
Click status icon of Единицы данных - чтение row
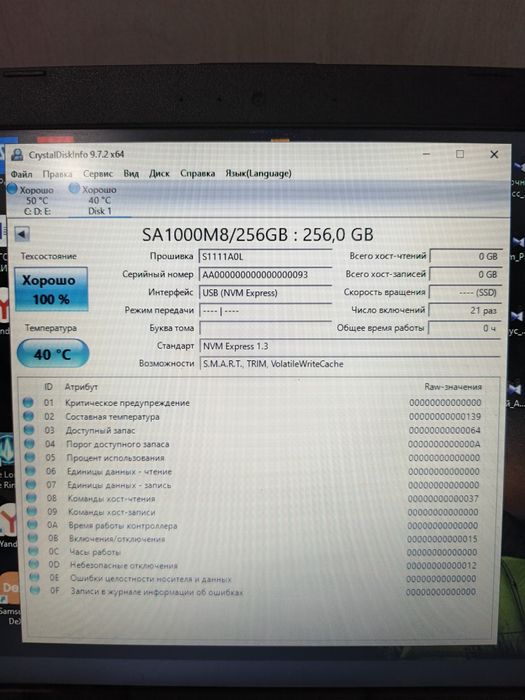(x=30, y=471)
